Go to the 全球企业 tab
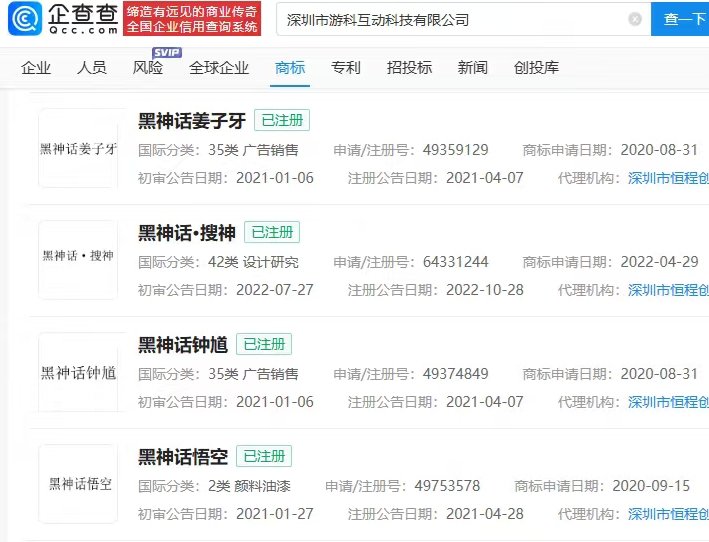The image size is (709, 542). (x=219, y=68)
